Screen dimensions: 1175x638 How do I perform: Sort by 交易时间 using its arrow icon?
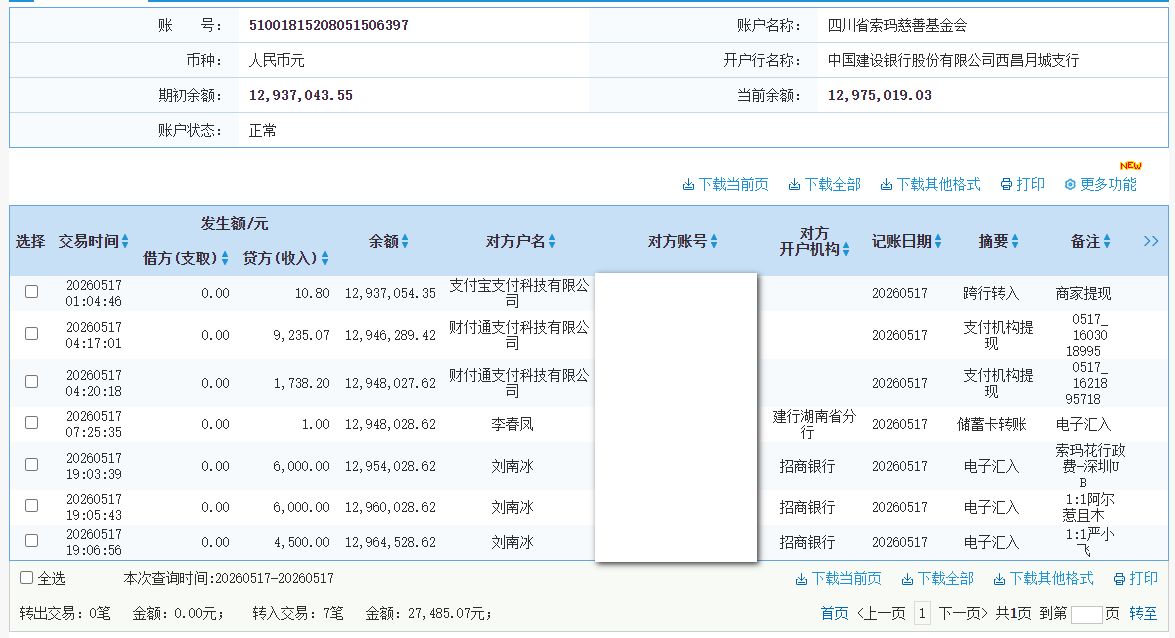125,241
